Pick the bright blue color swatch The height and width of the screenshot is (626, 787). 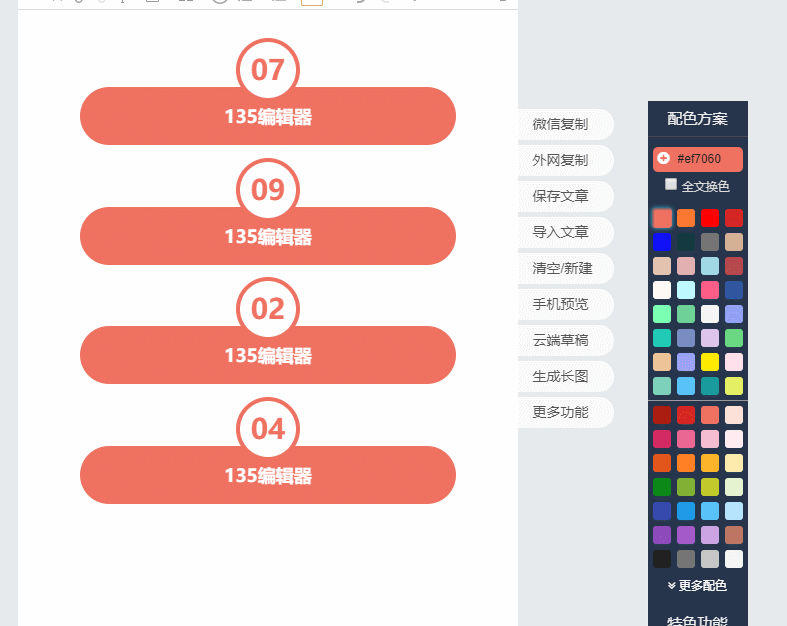point(662,242)
